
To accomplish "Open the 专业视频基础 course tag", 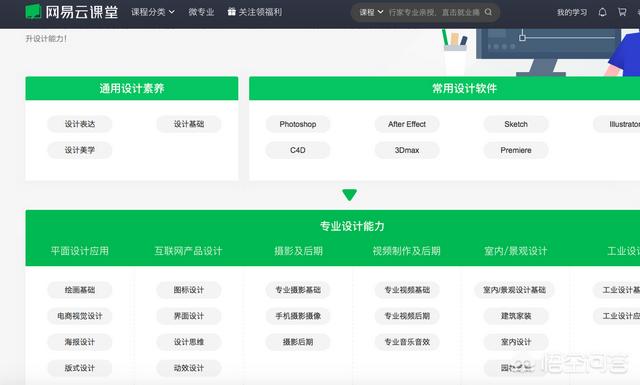I will pyautogui.click(x=407, y=290).
